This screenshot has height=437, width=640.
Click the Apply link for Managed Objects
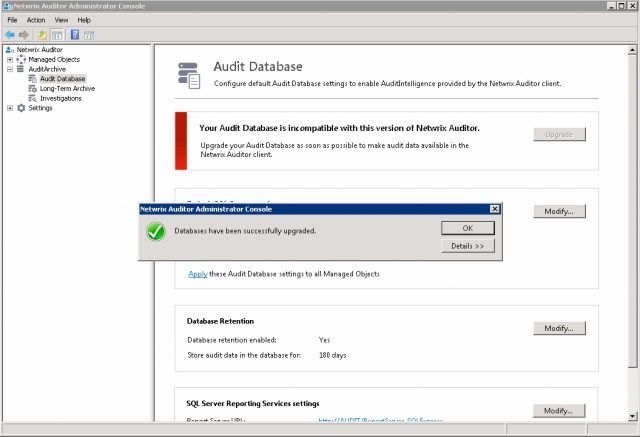pyautogui.click(x=198, y=274)
